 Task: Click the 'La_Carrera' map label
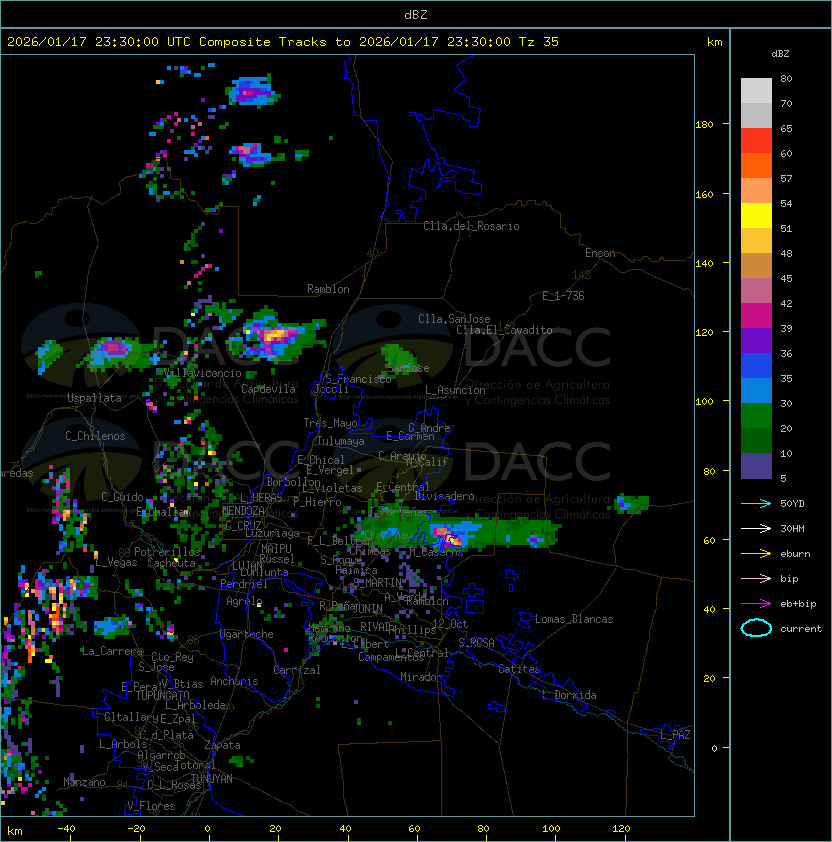(x=112, y=651)
